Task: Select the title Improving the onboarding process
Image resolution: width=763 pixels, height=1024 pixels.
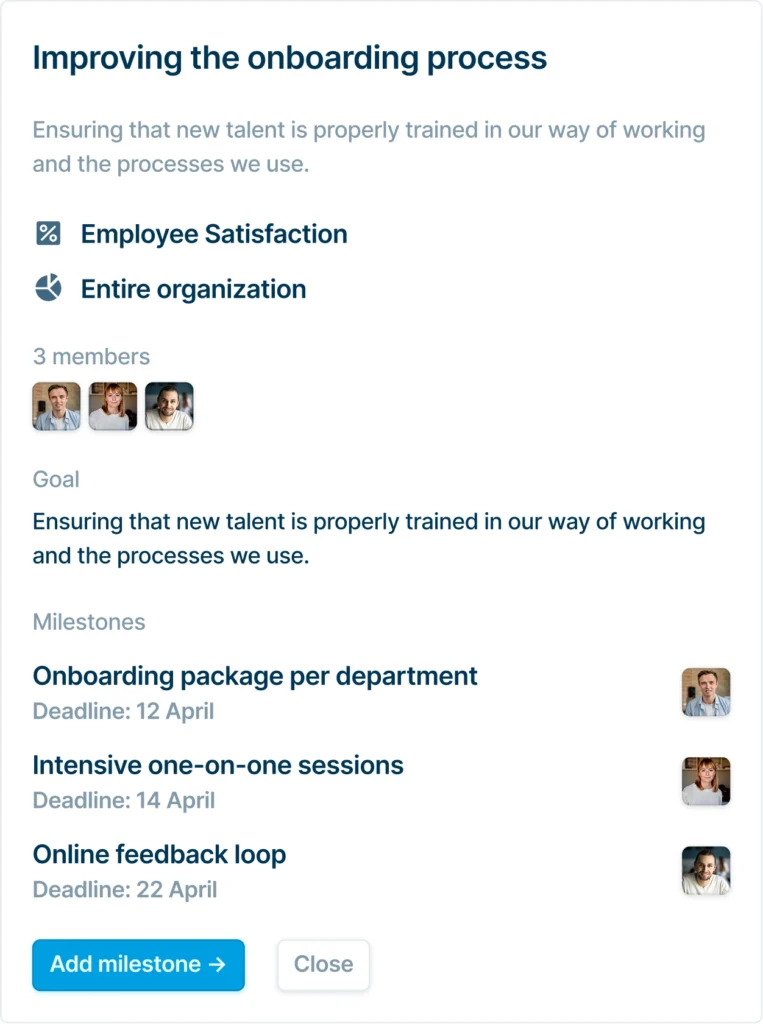Action: [290, 58]
